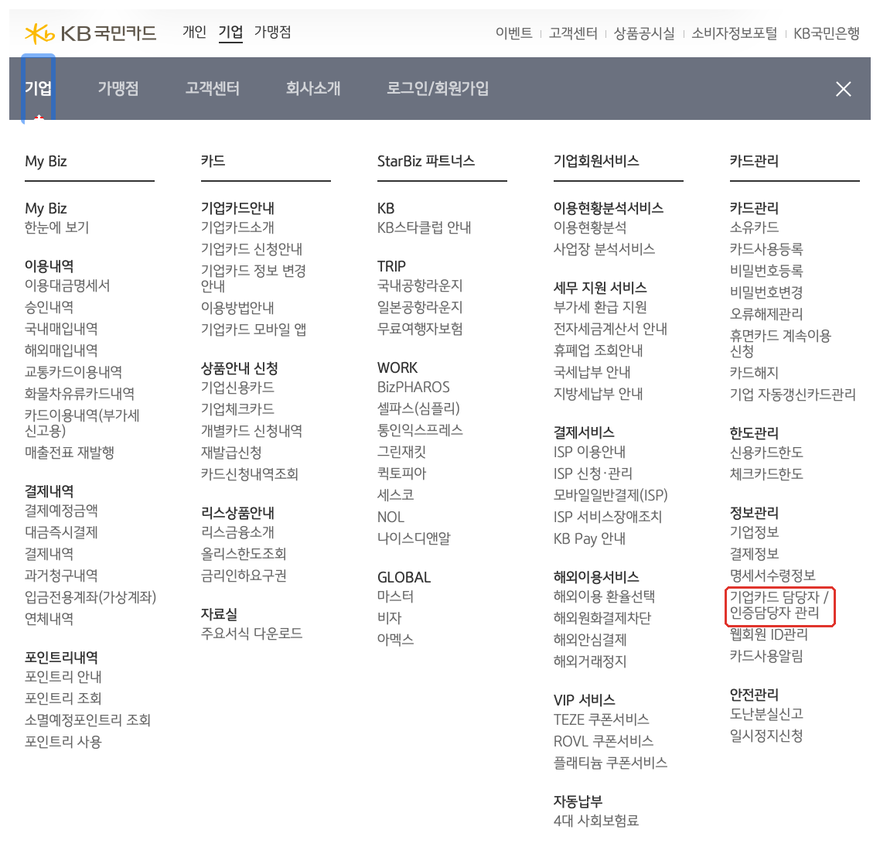Open TEZE 쿠폰서비스

tap(601, 719)
